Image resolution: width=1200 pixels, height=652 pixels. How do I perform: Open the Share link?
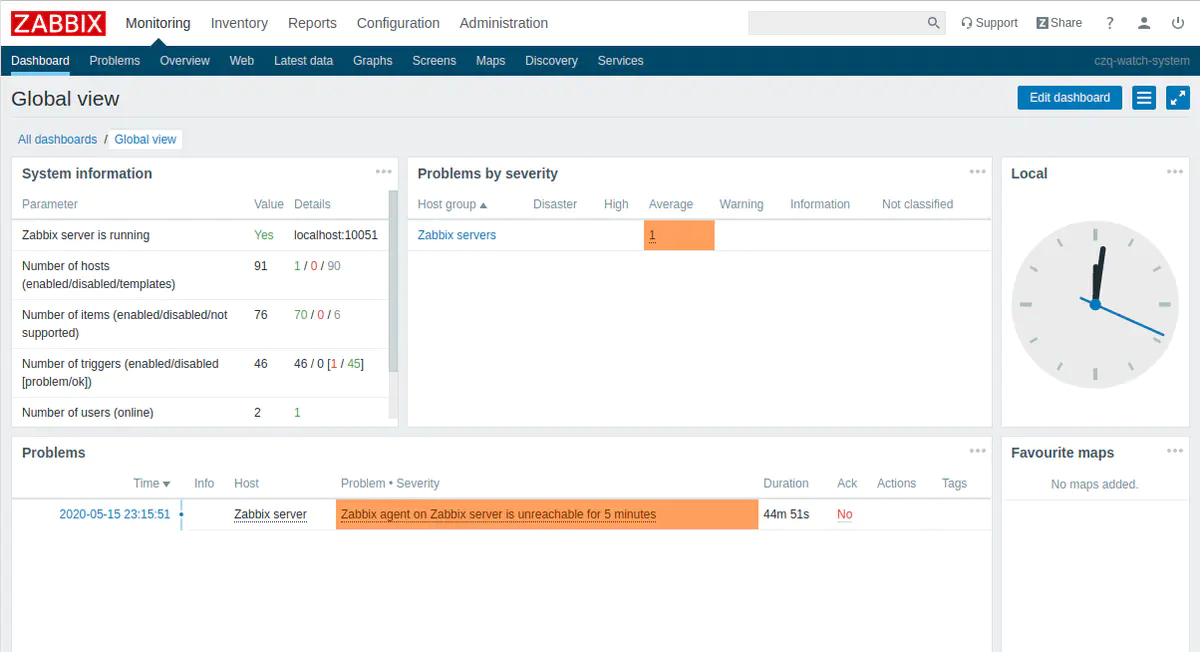(1059, 23)
